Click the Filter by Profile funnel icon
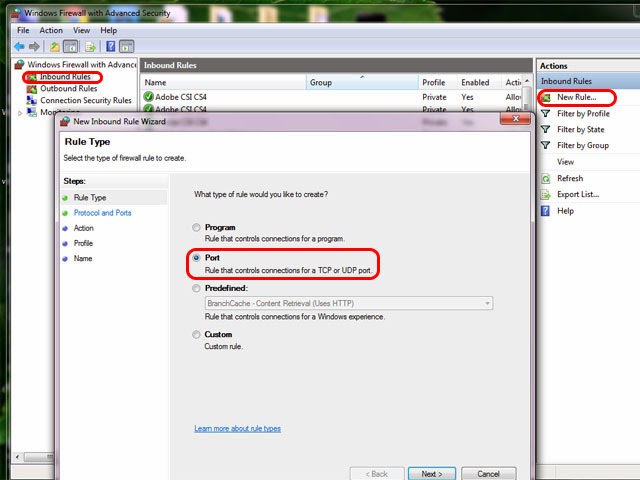This screenshot has height=480, width=640. 546,113
